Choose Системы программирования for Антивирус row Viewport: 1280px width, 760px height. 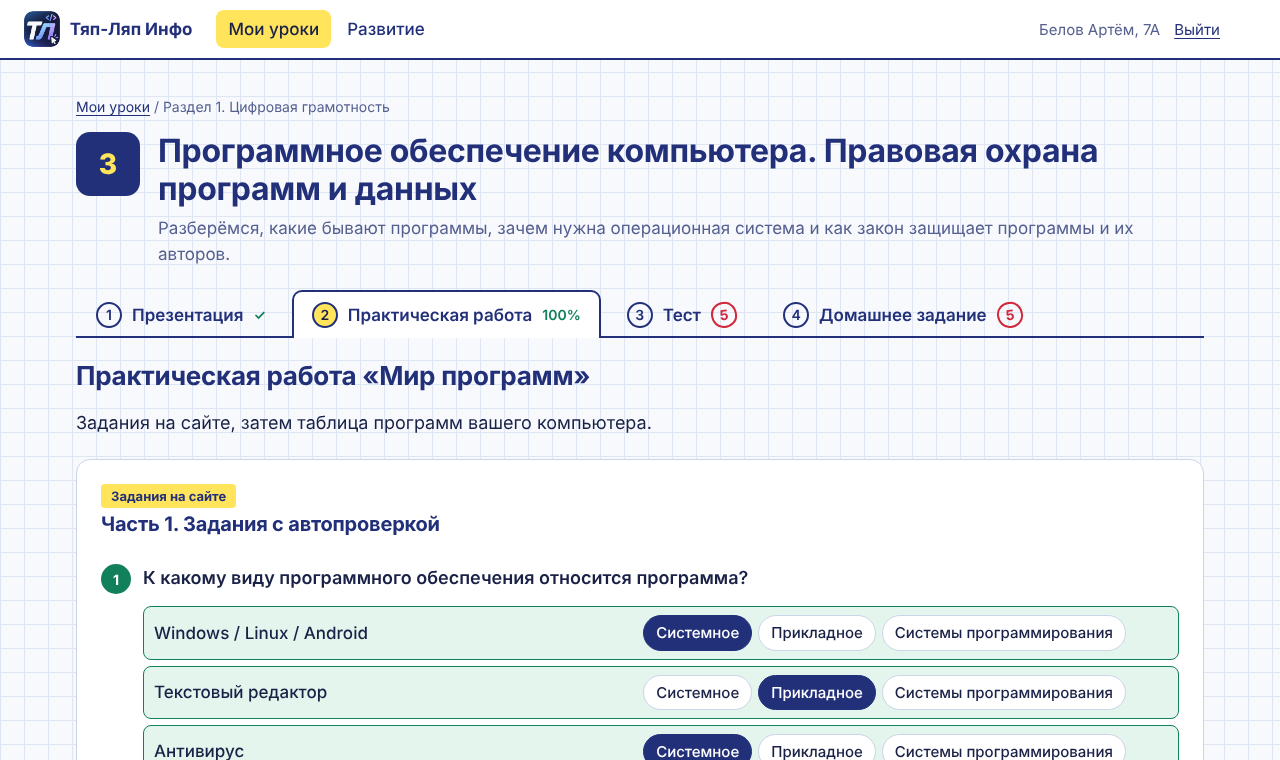pyautogui.click(x=1004, y=749)
